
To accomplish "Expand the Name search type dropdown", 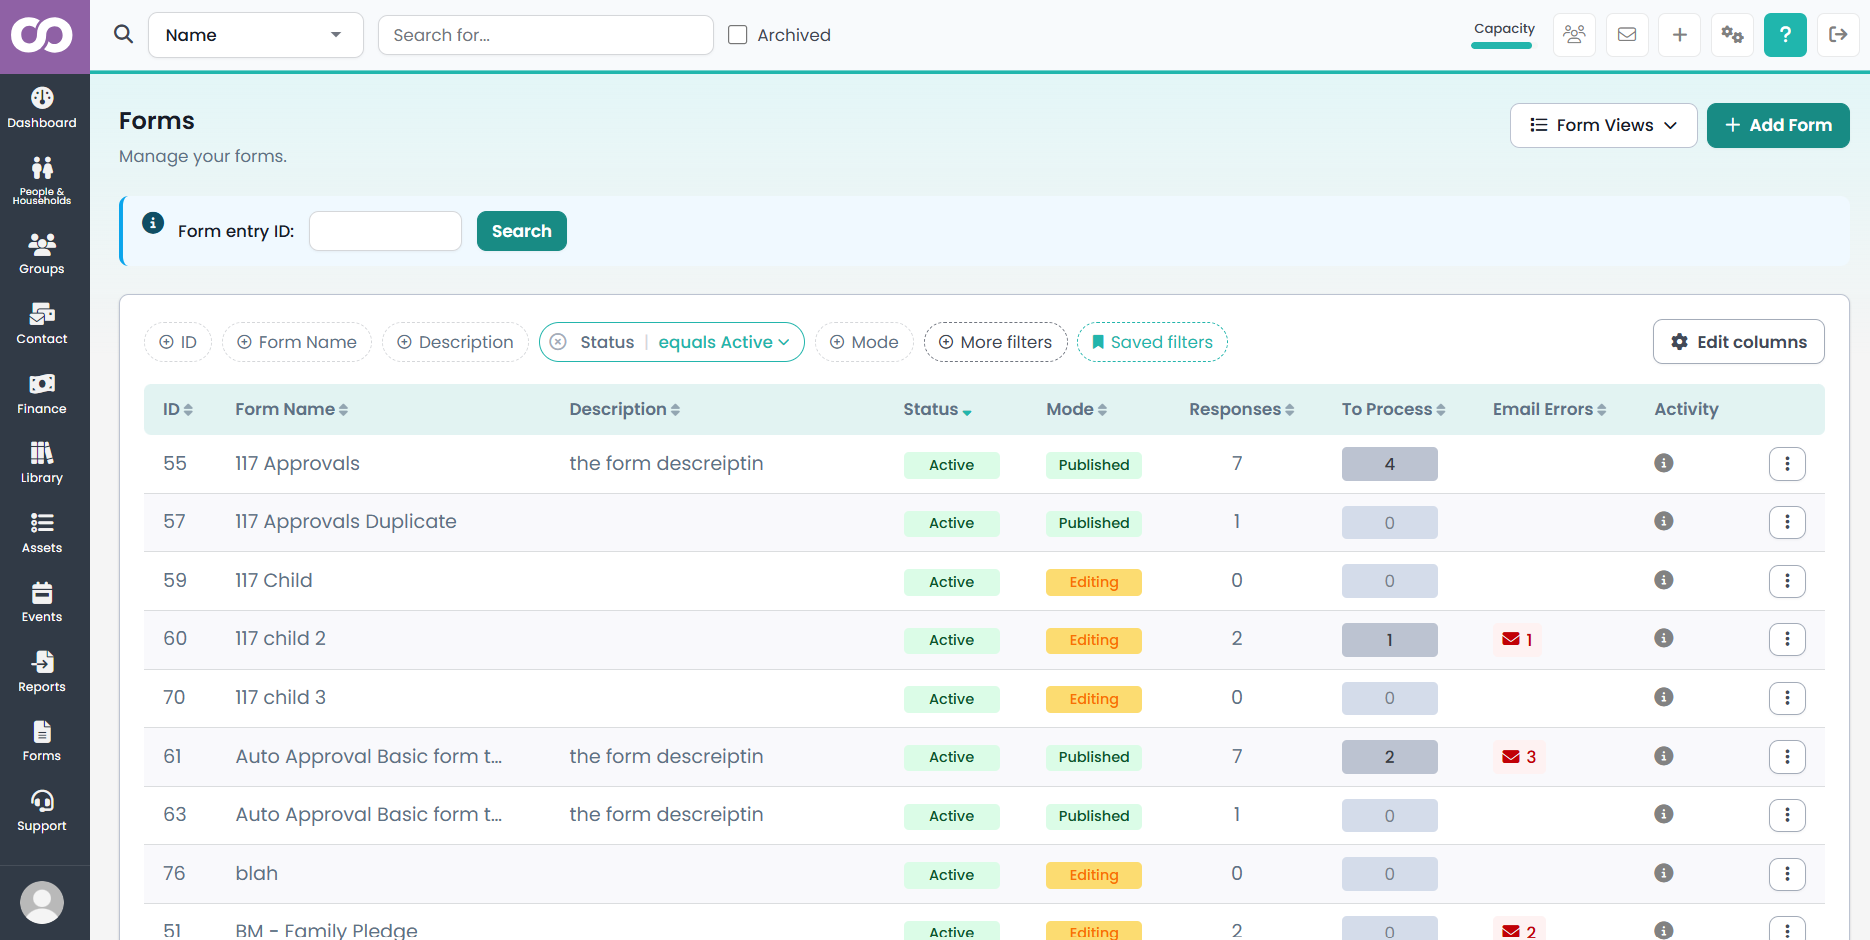I will point(256,35).
